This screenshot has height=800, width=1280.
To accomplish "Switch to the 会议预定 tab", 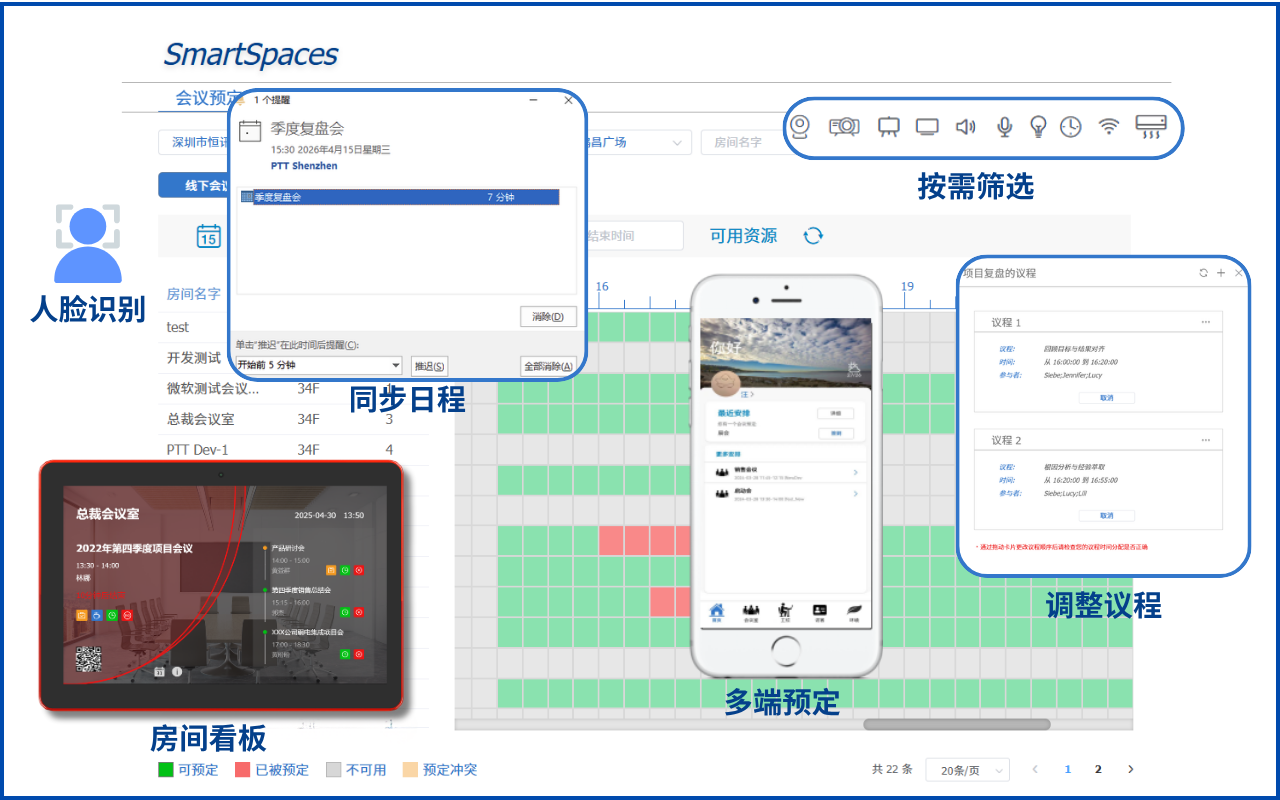I will [203, 98].
